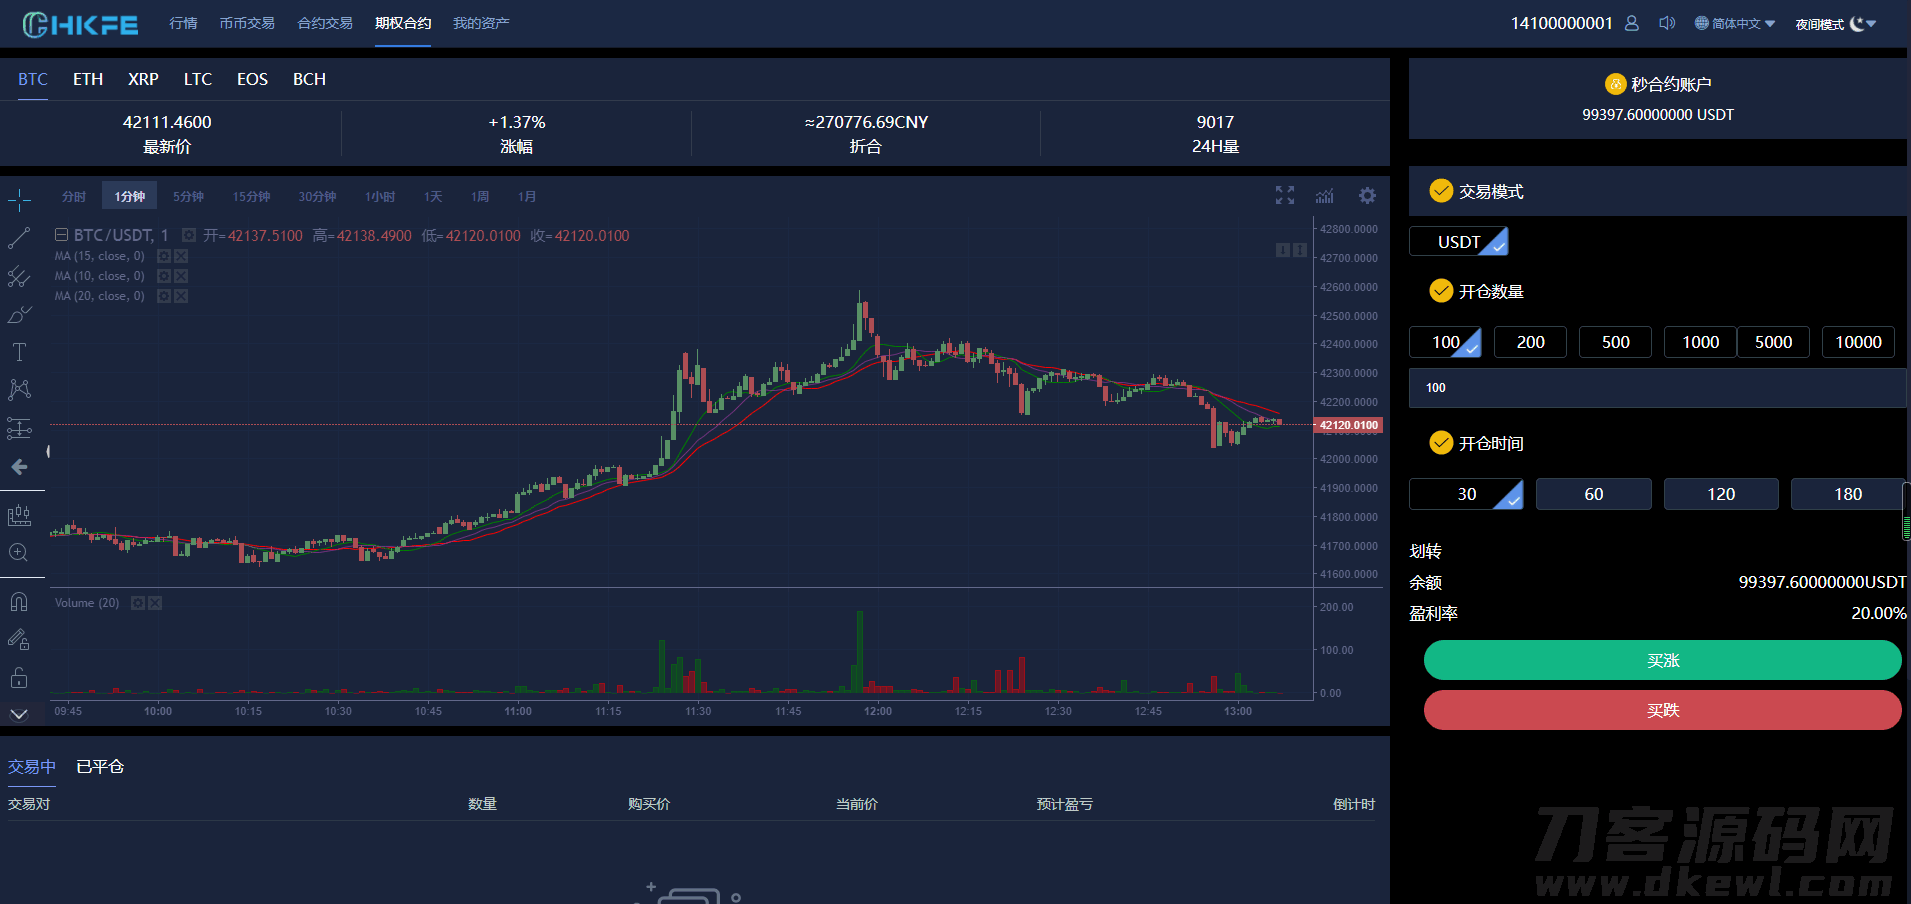This screenshot has height=904, width=1911.
Task: Select 60 seconds open time
Action: coord(1593,494)
